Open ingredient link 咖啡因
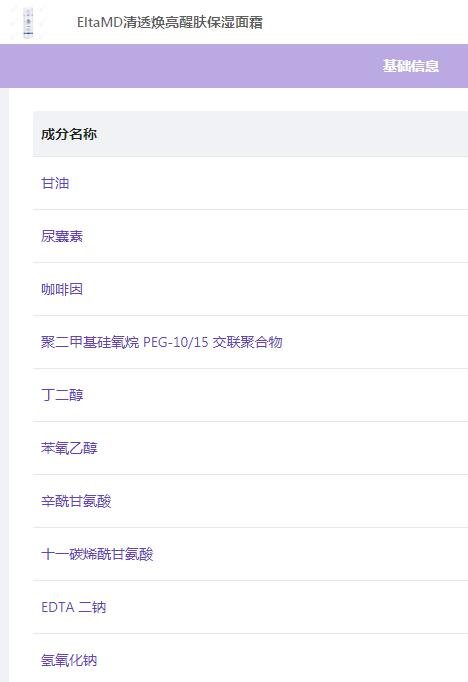 62,289
